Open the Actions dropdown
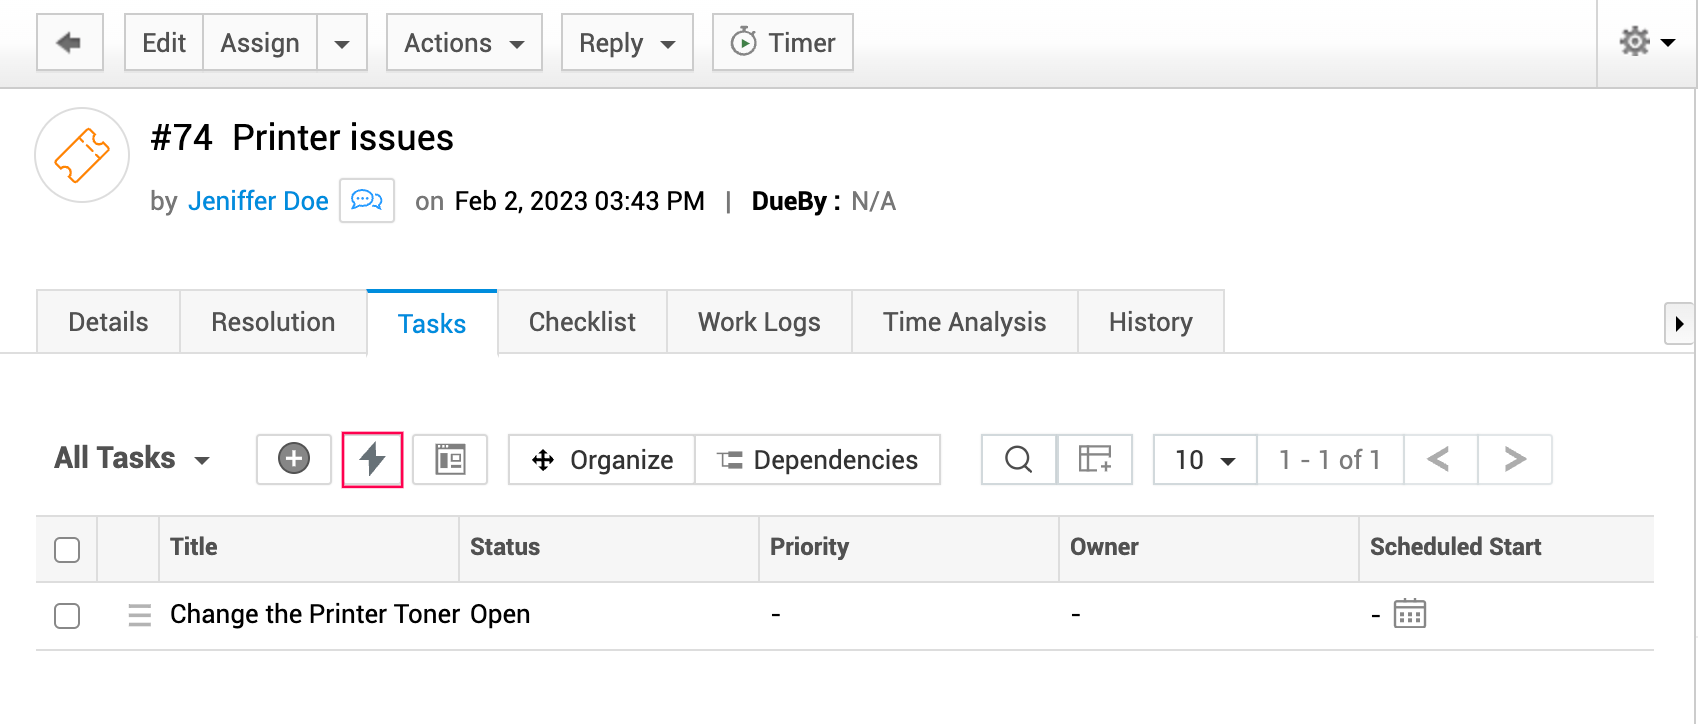This screenshot has width=1698, height=724. tap(464, 42)
